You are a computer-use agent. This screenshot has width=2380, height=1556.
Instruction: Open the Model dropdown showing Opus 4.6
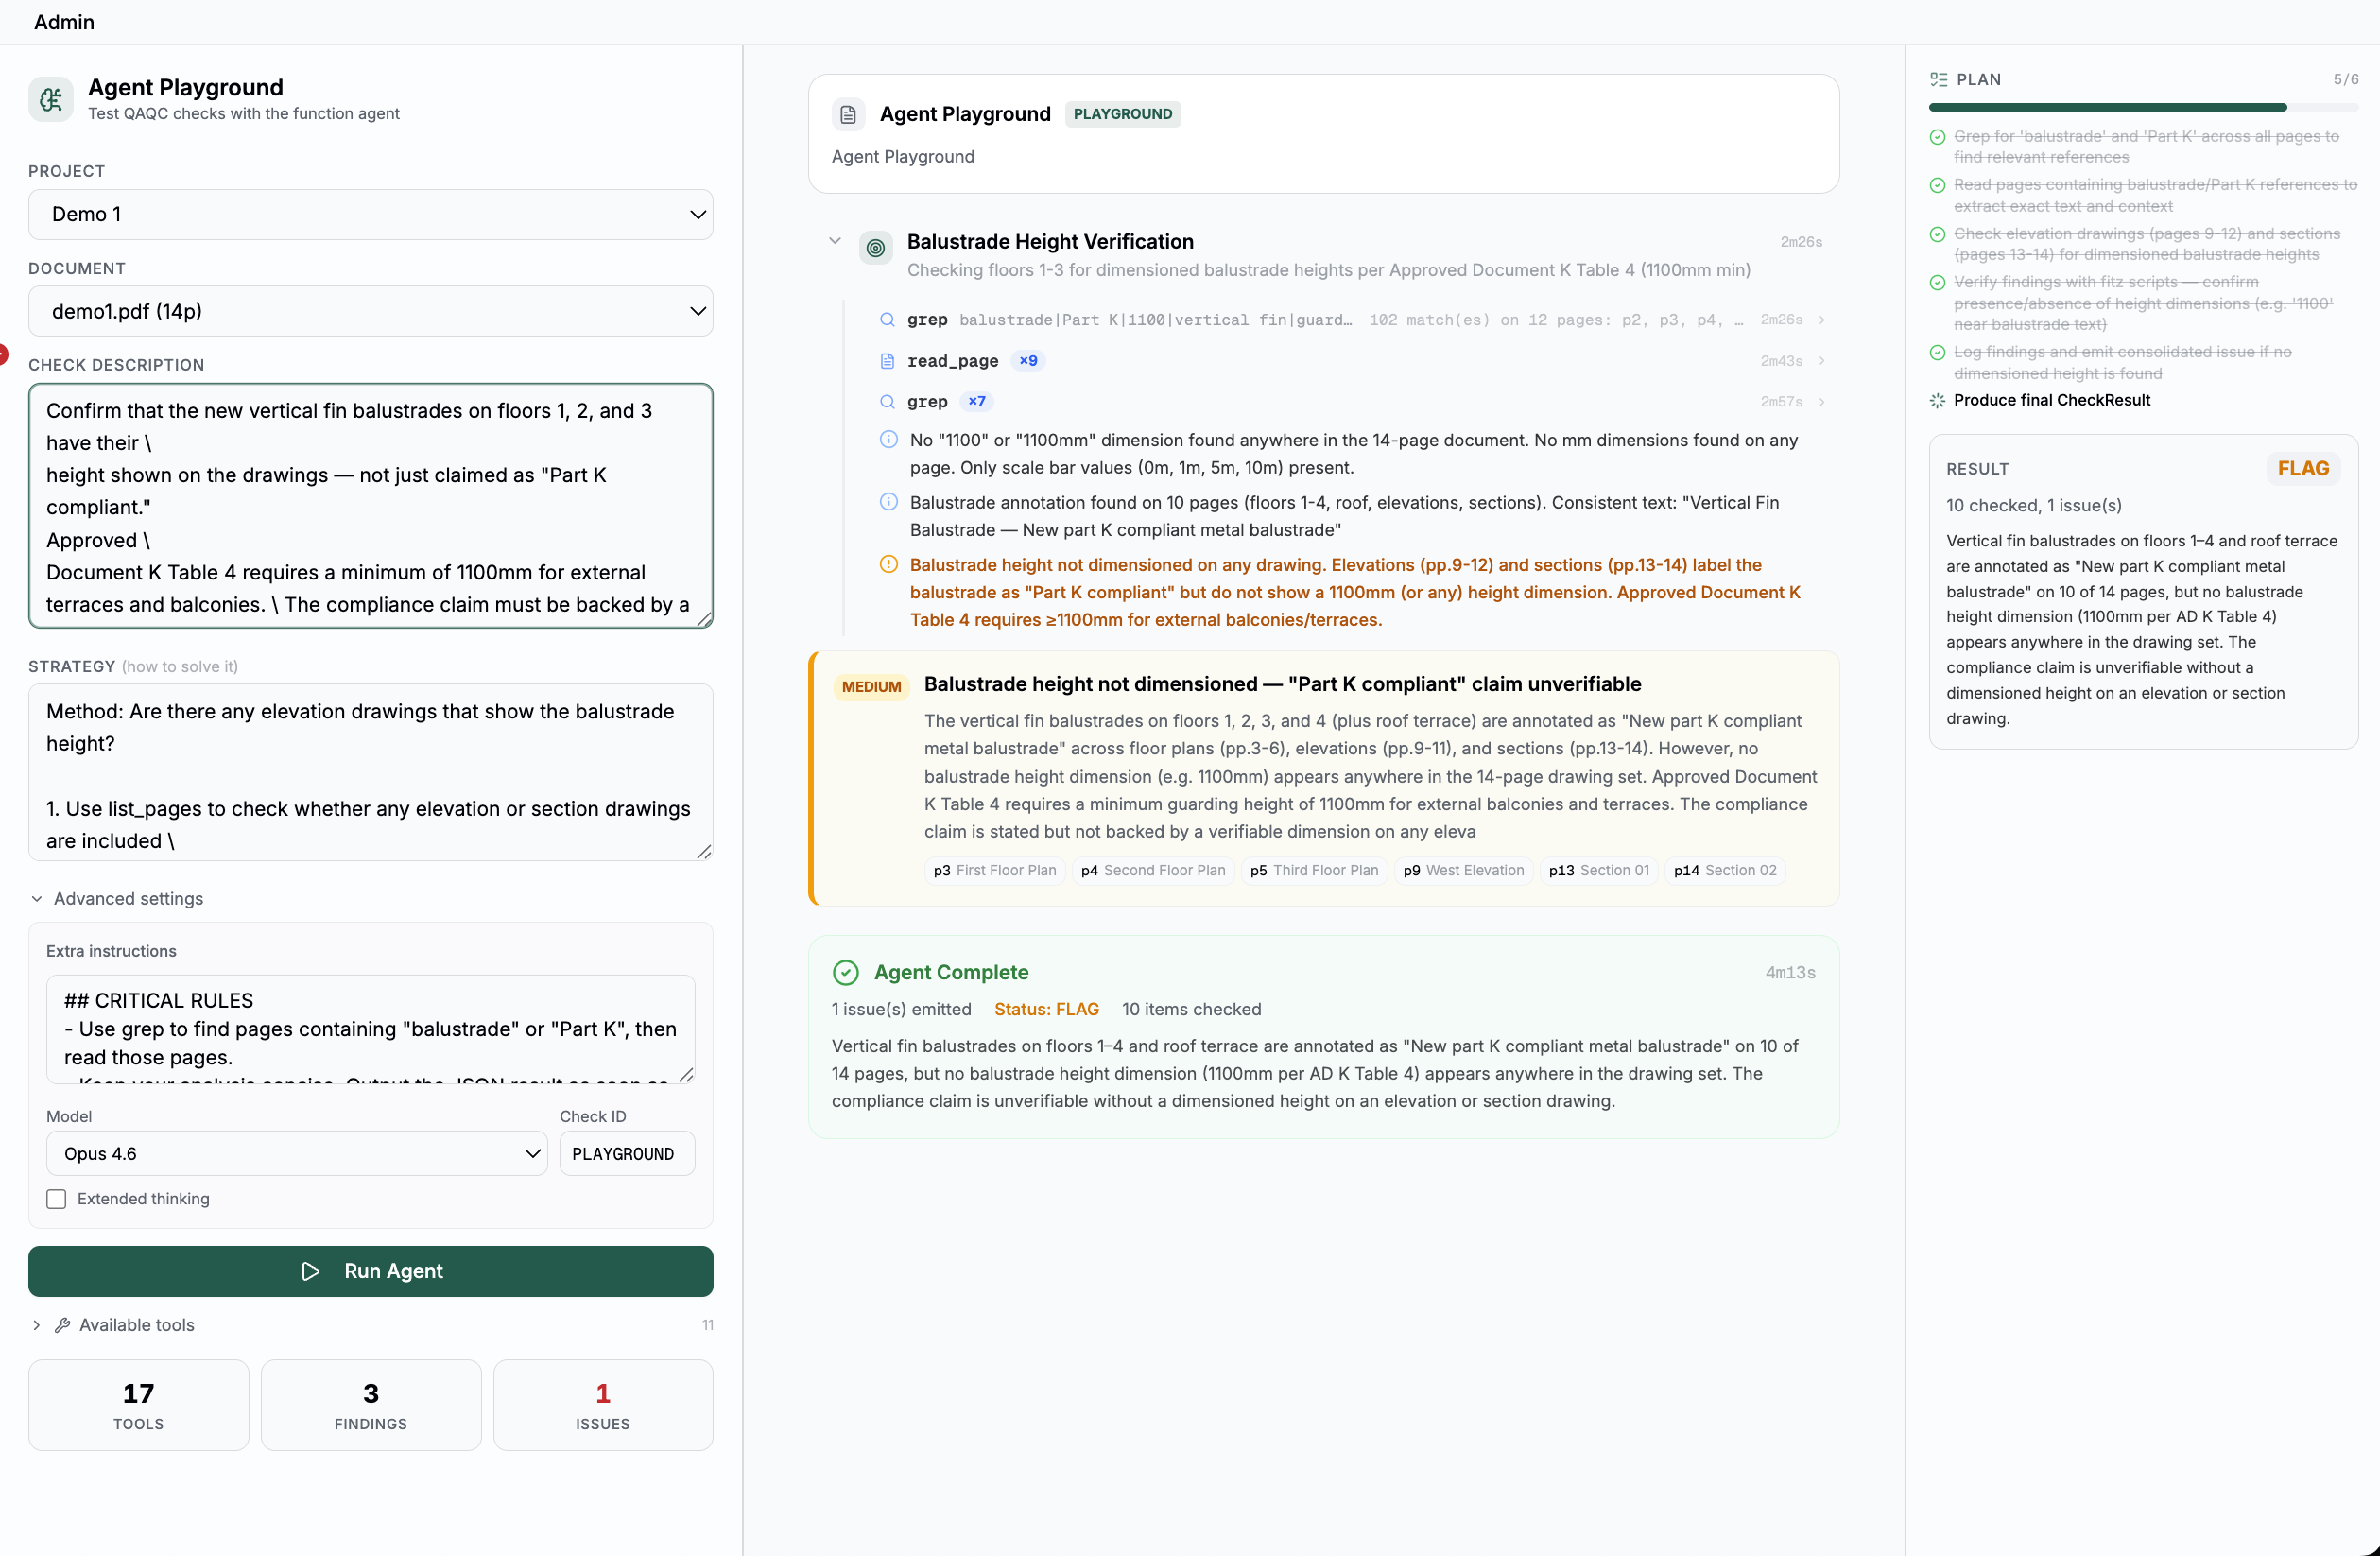[296, 1153]
